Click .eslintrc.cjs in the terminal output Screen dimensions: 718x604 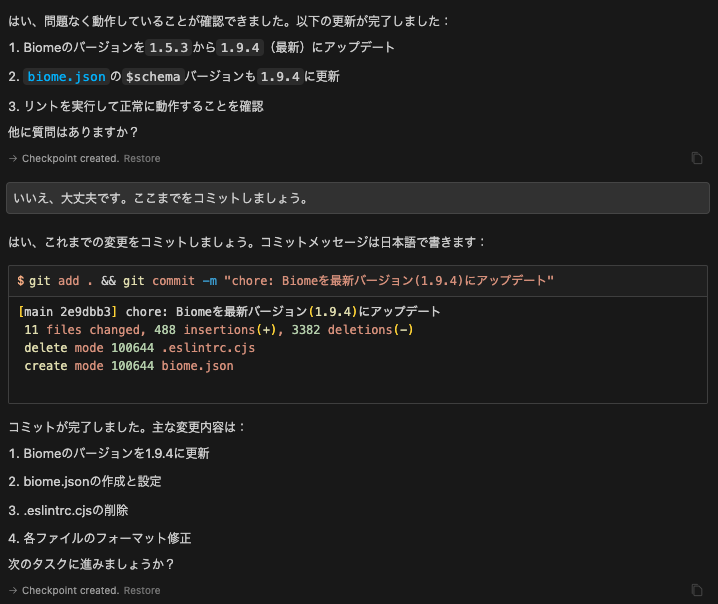208,348
